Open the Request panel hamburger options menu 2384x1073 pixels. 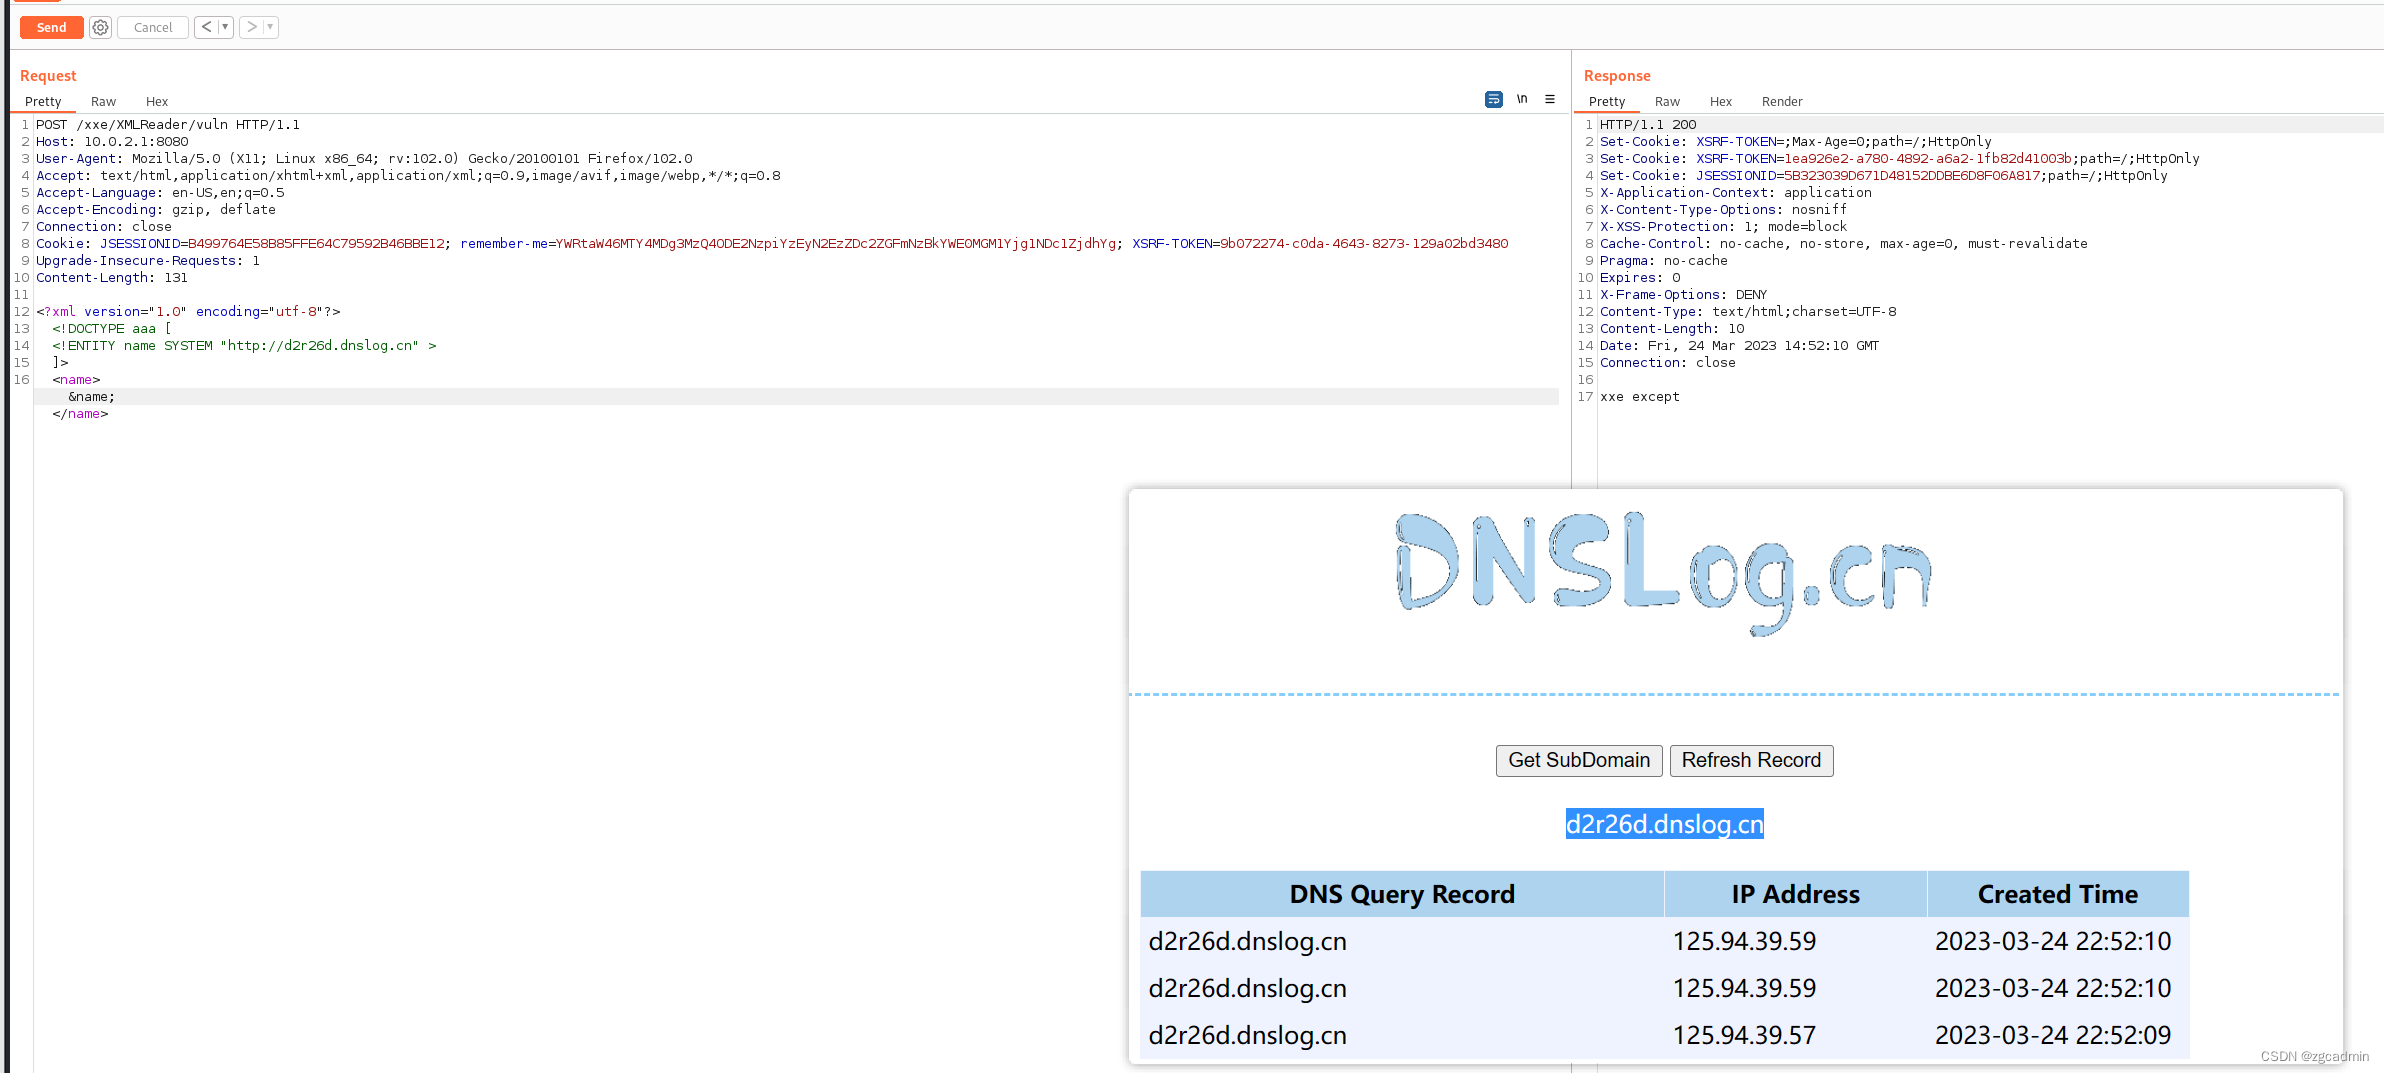pos(1550,99)
